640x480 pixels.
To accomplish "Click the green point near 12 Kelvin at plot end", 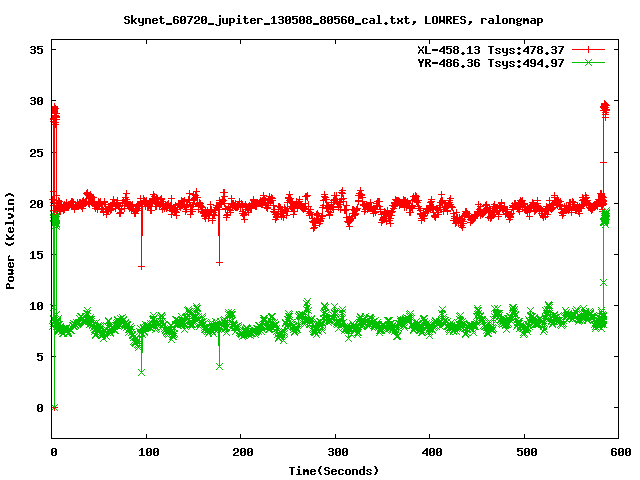I will click(x=603, y=283).
